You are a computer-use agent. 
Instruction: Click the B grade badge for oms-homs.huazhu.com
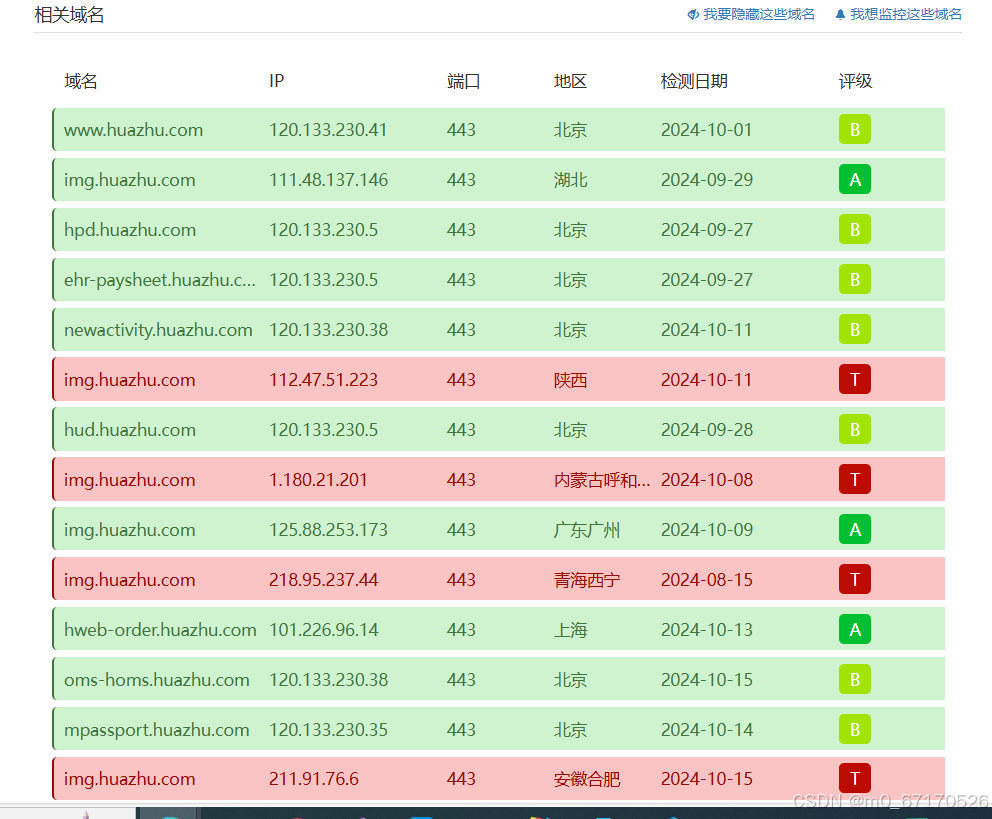click(x=855, y=679)
